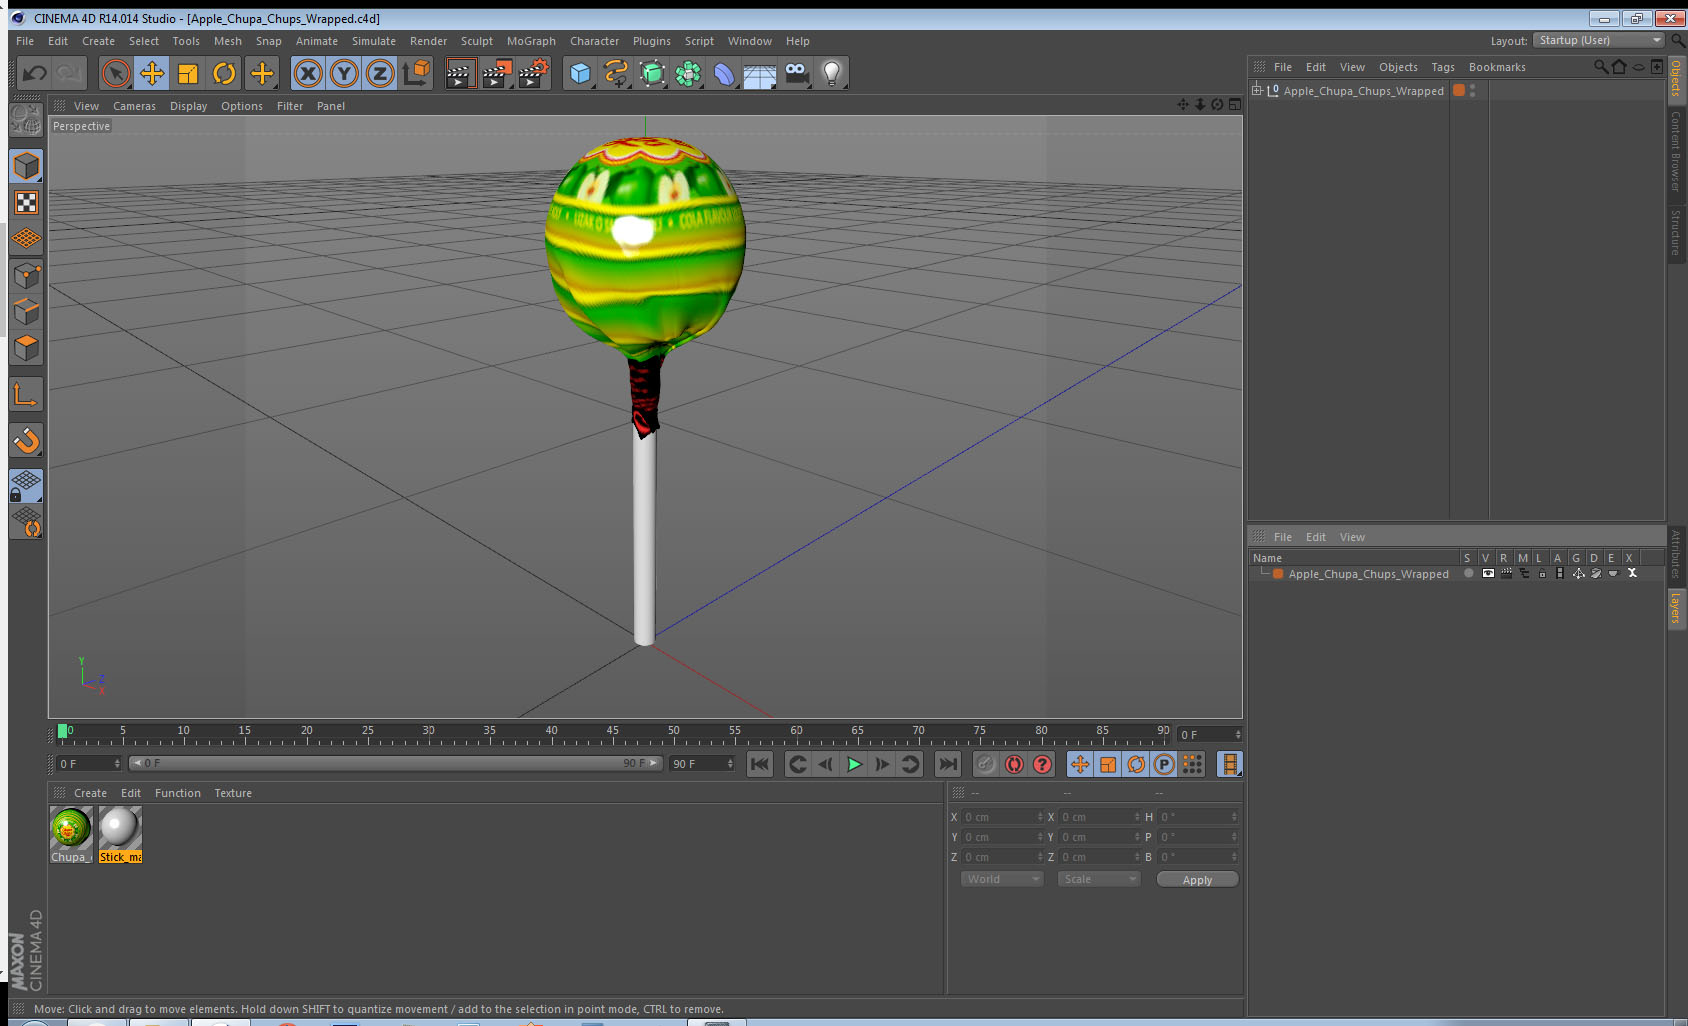Image resolution: width=1688 pixels, height=1026 pixels.
Task: Open the Sculpt menu
Action: (477, 41)
